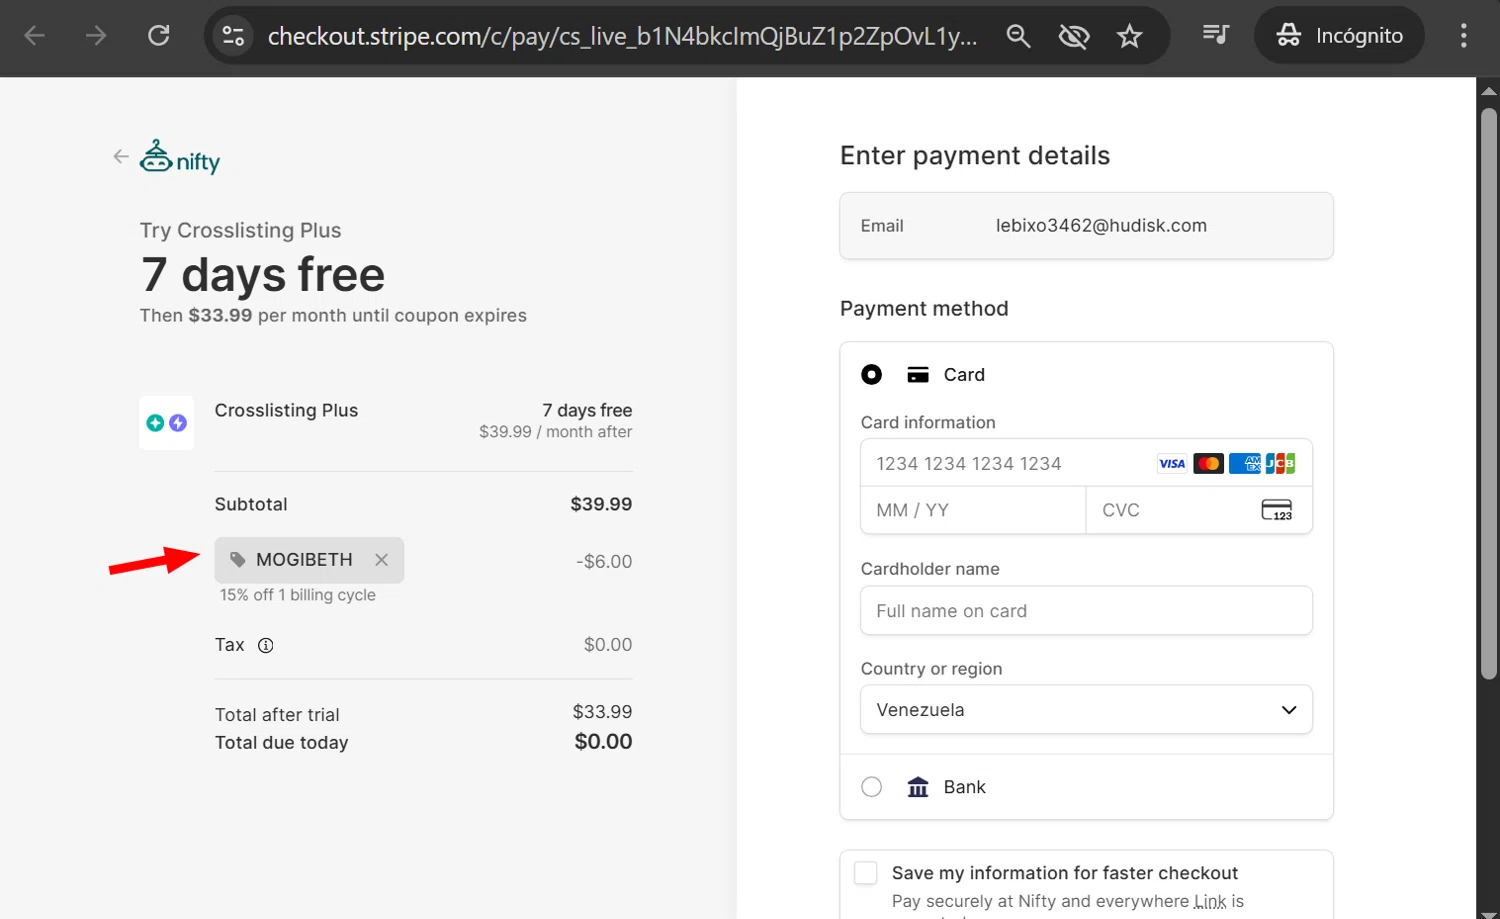
Task: Remove the MOGIBETH coupon with the X
Action: coord(381,560)
